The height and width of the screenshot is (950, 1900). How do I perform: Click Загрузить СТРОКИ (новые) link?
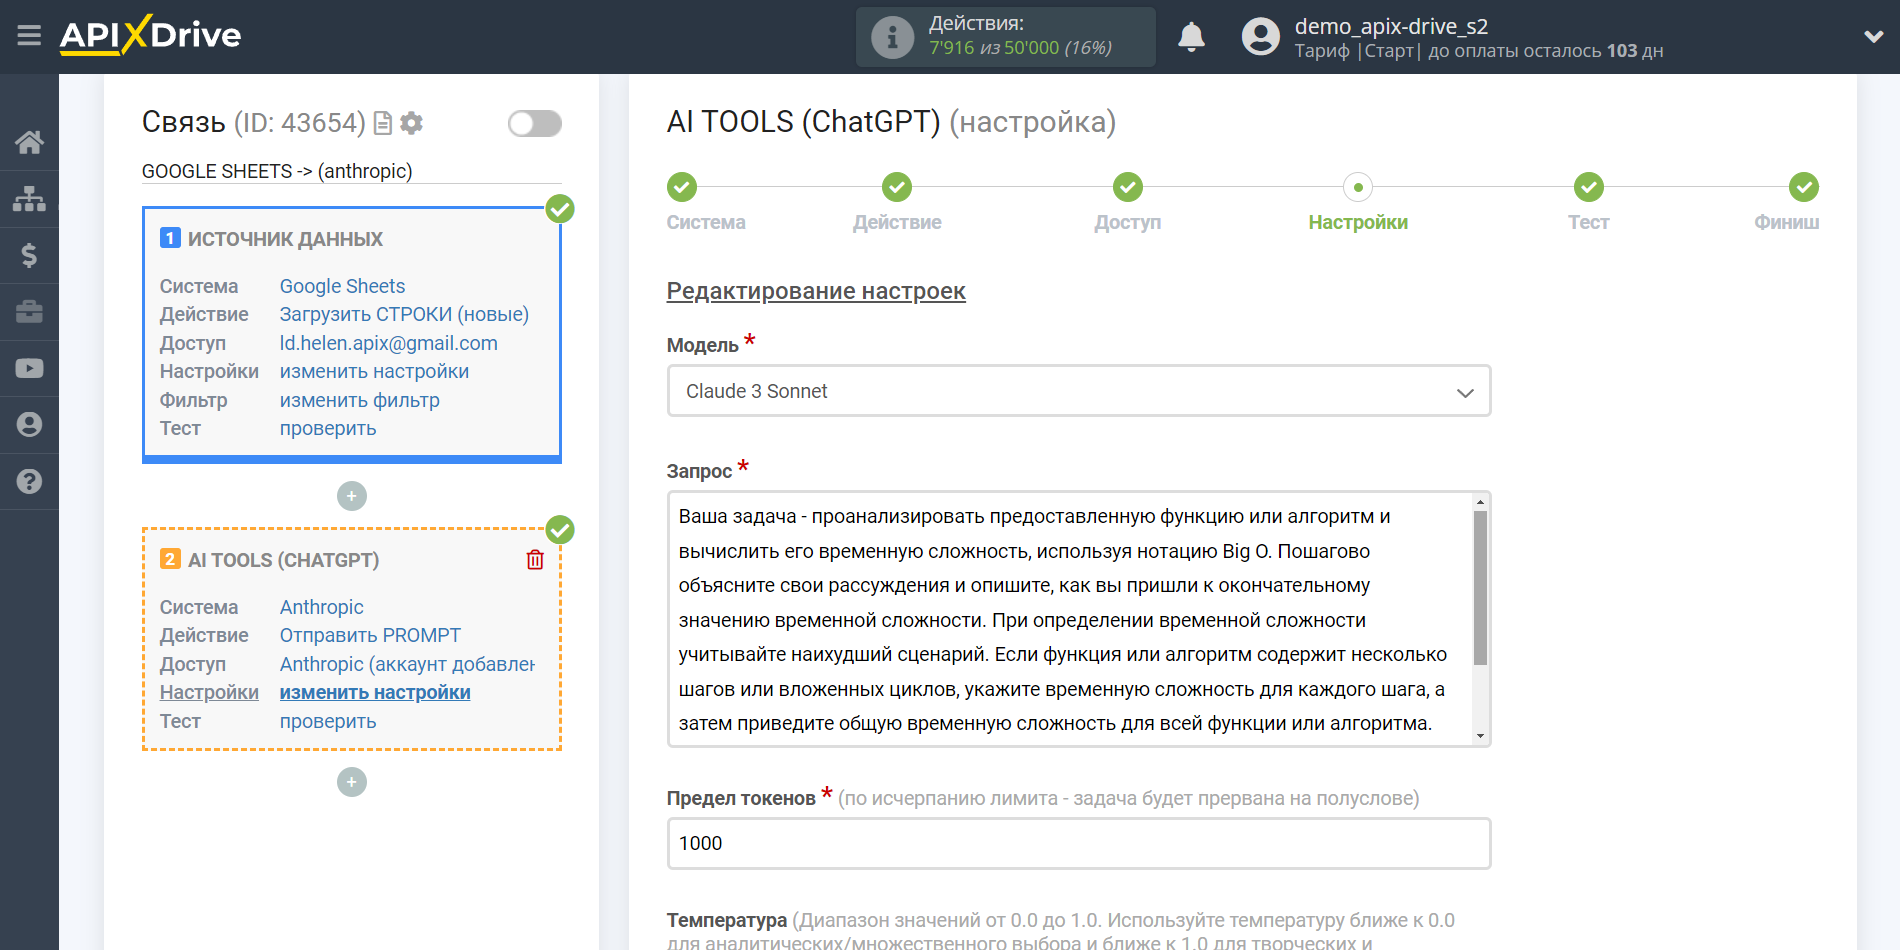coord(404,314)
